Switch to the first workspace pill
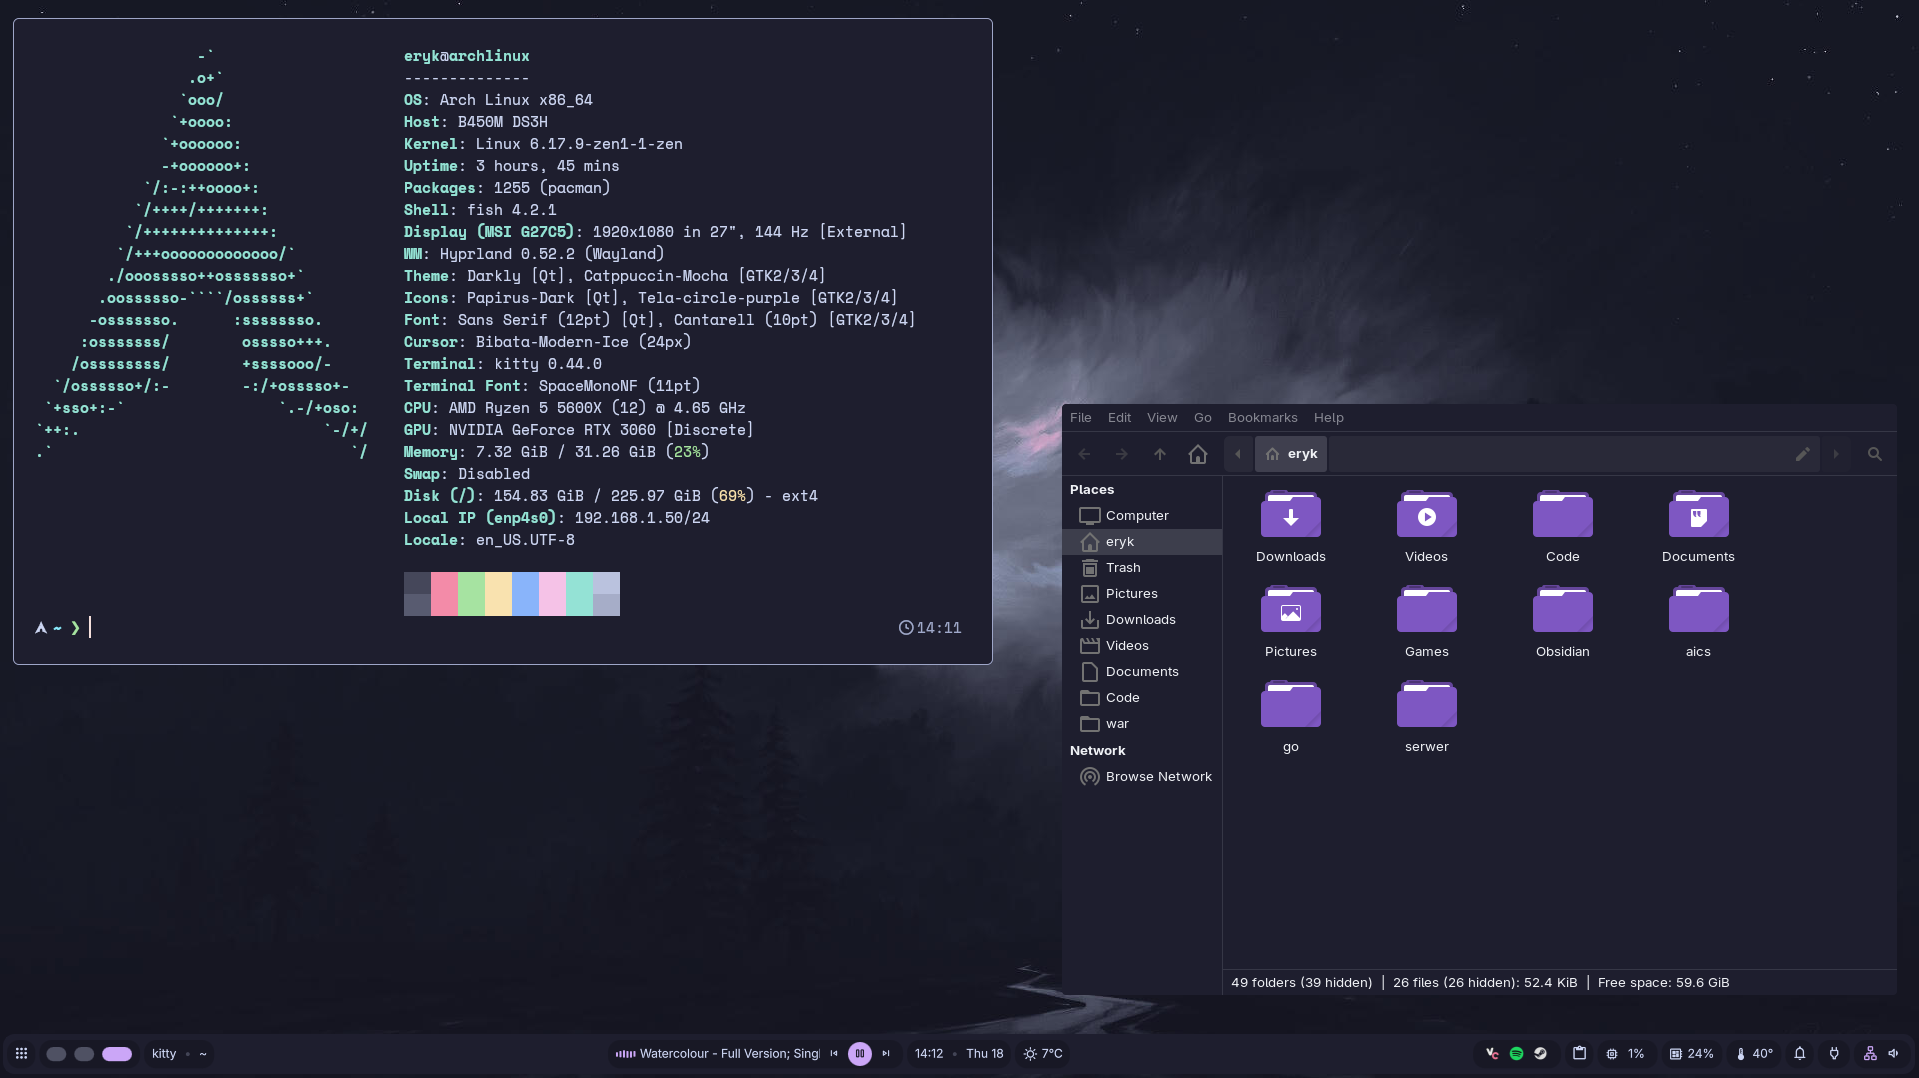Viewport: 1919px width, 1078px height. click(x=56, y=1054)
